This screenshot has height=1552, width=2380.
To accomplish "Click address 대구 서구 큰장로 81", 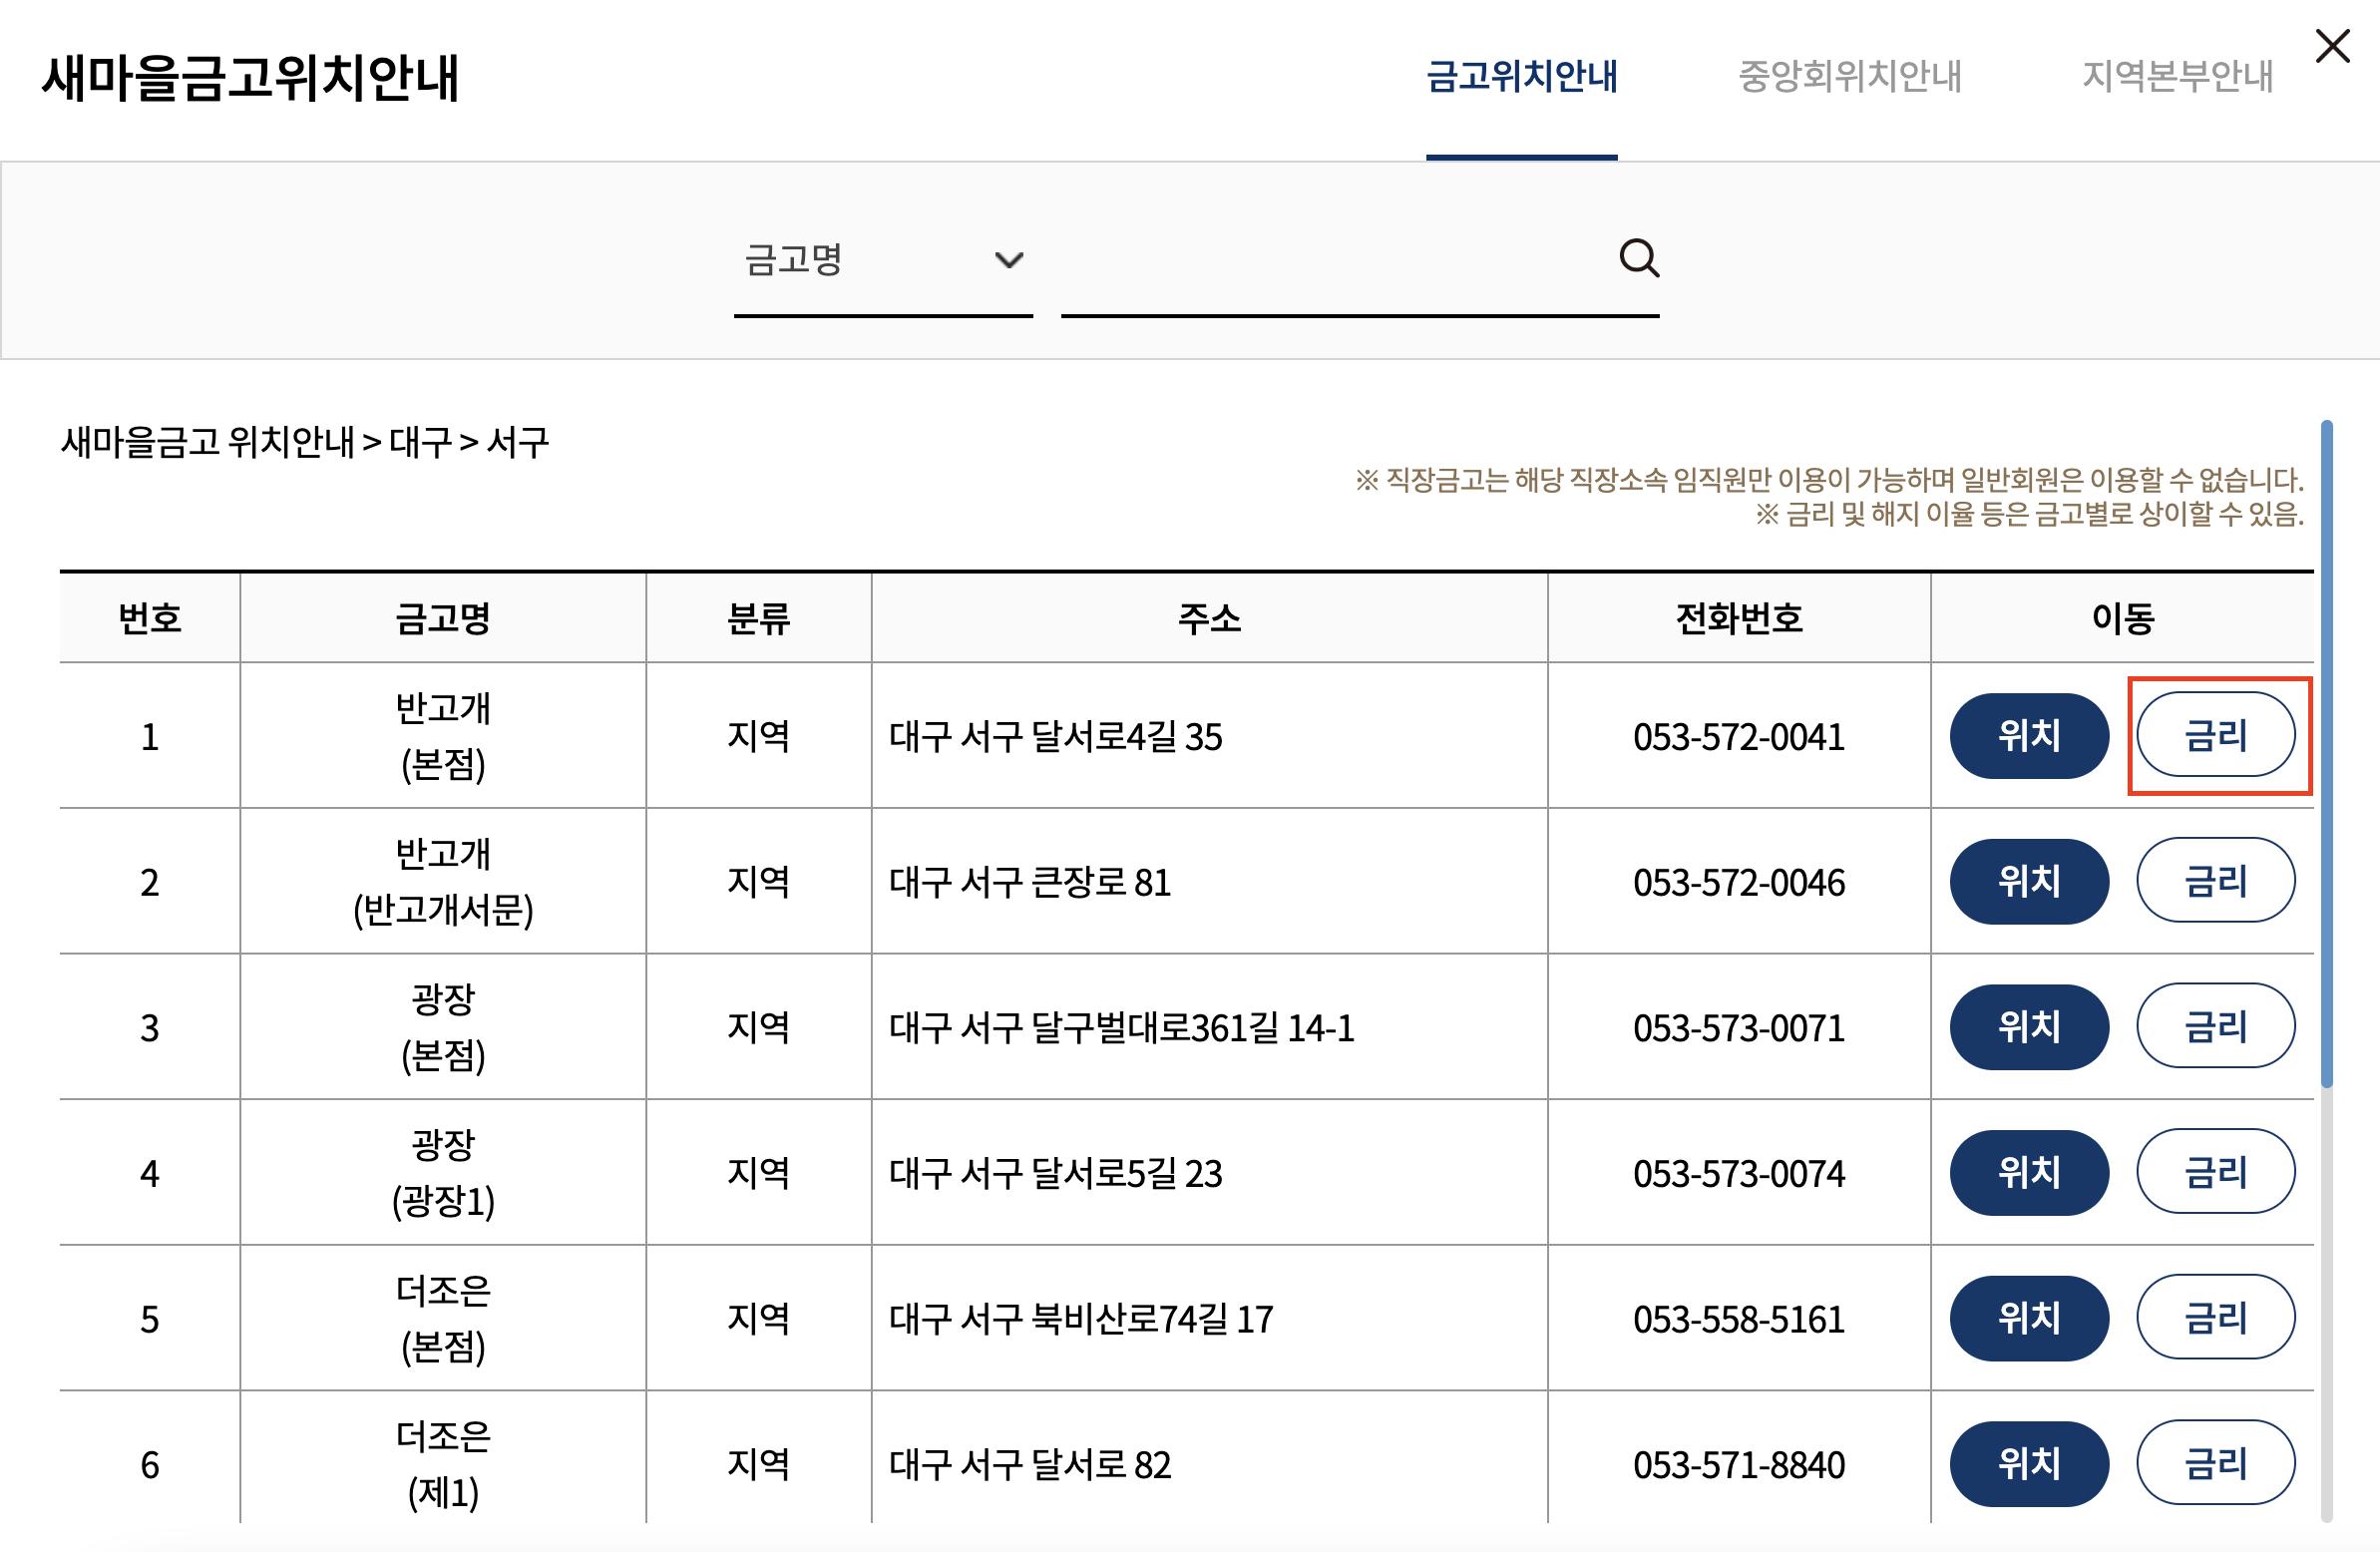I will pyautogui.click(x=1030, y=882).
